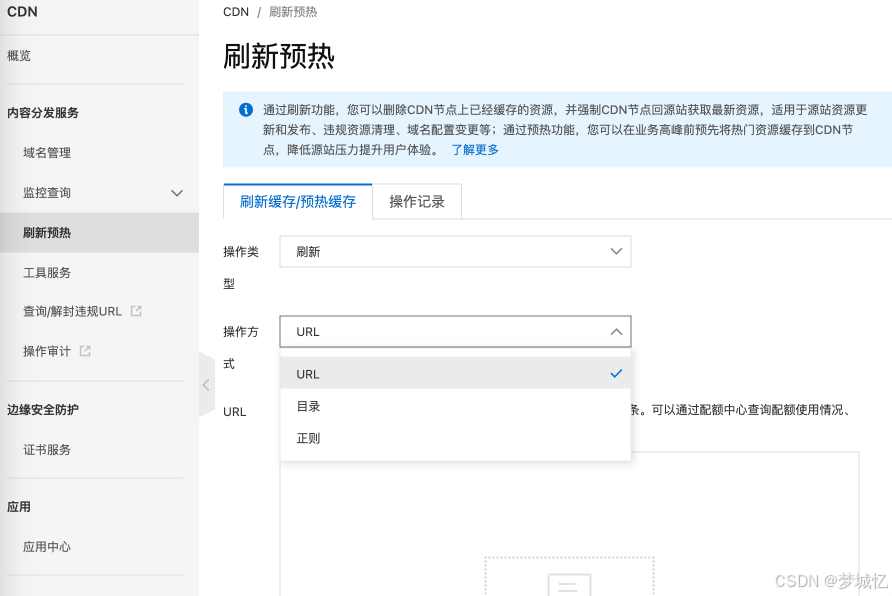
Task: Select the 刷新缓存/预热缓存 tab
Action: [297, 201]
